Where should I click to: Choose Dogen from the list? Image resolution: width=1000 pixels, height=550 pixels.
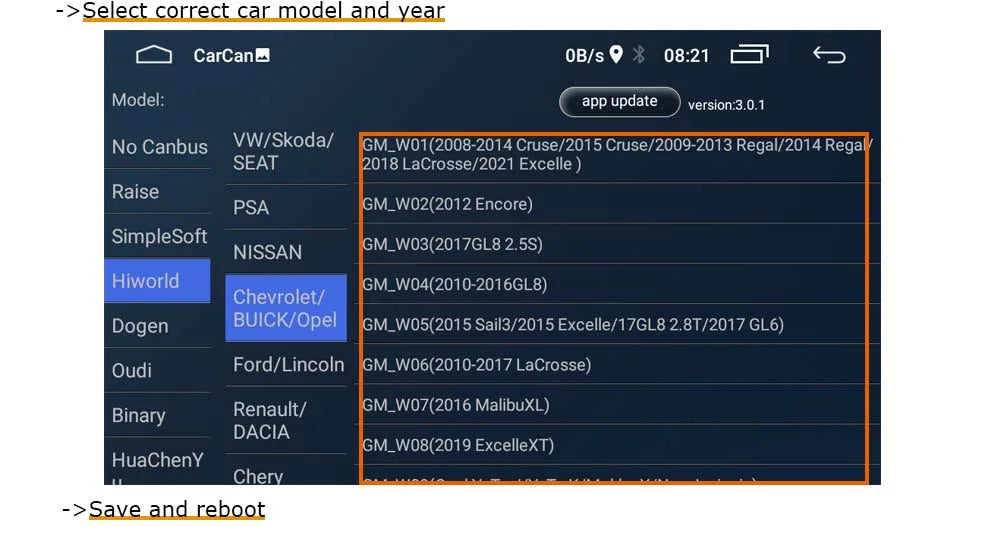[x=157, y=325]
